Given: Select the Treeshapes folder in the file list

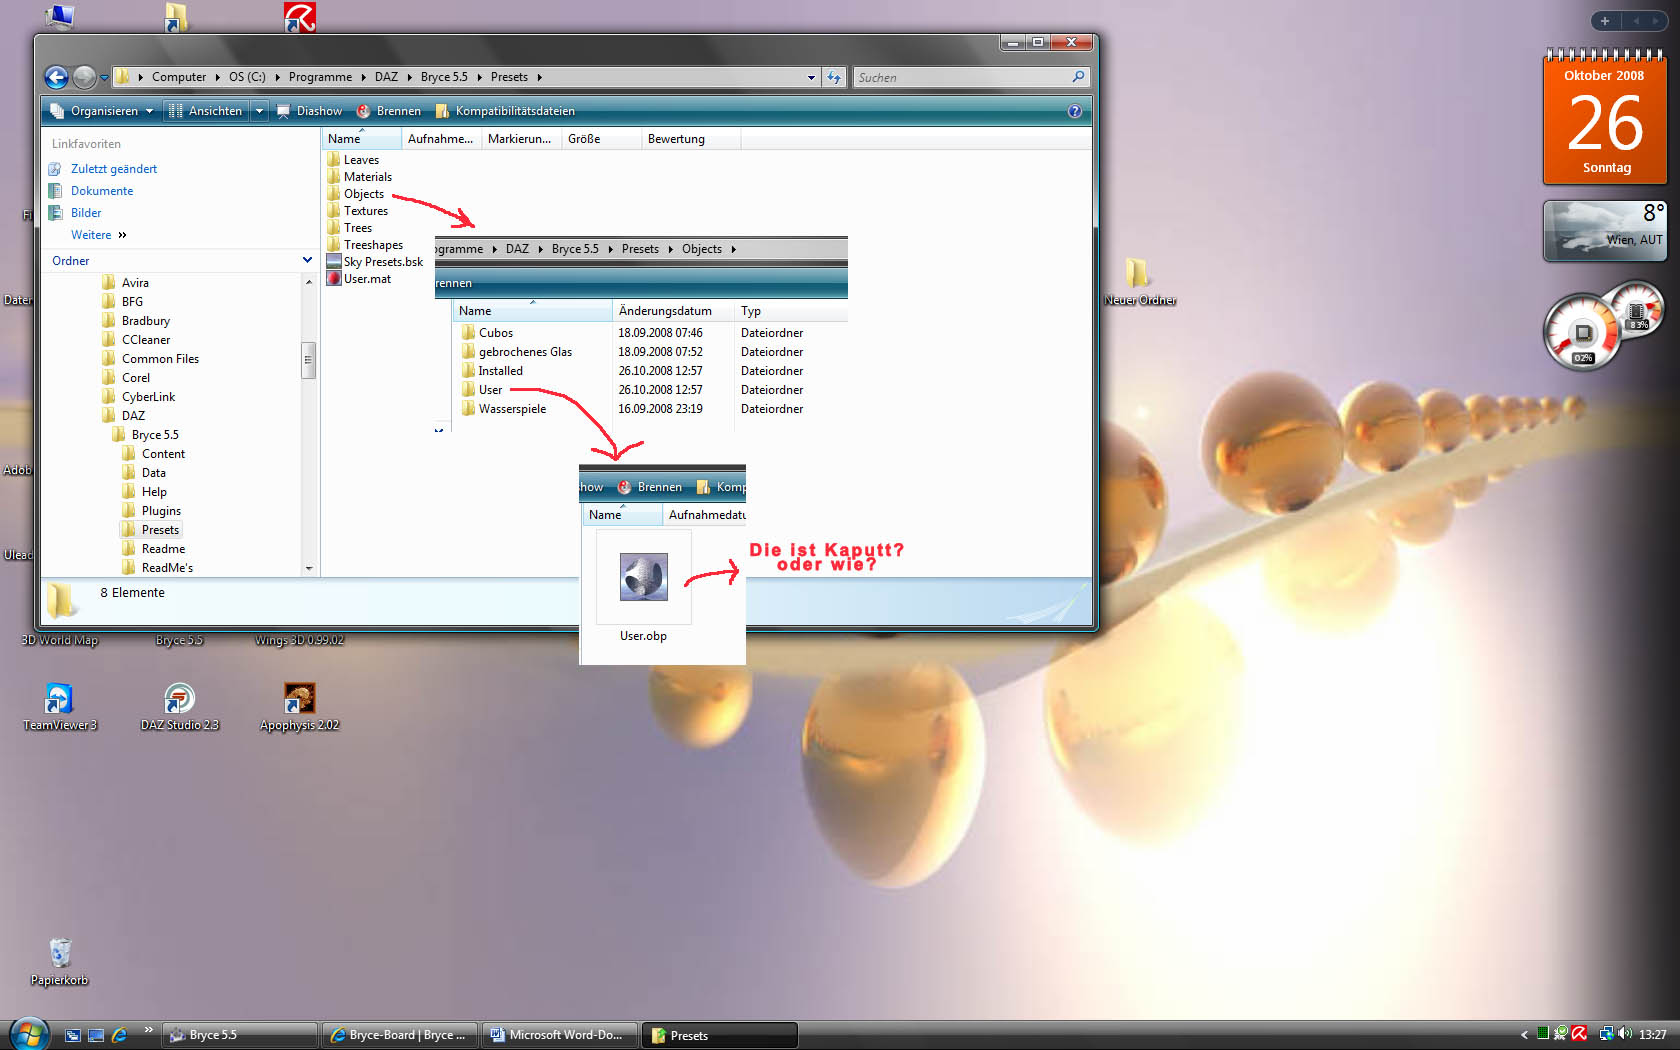Looking at the screenshot, I should click(365, 245).
